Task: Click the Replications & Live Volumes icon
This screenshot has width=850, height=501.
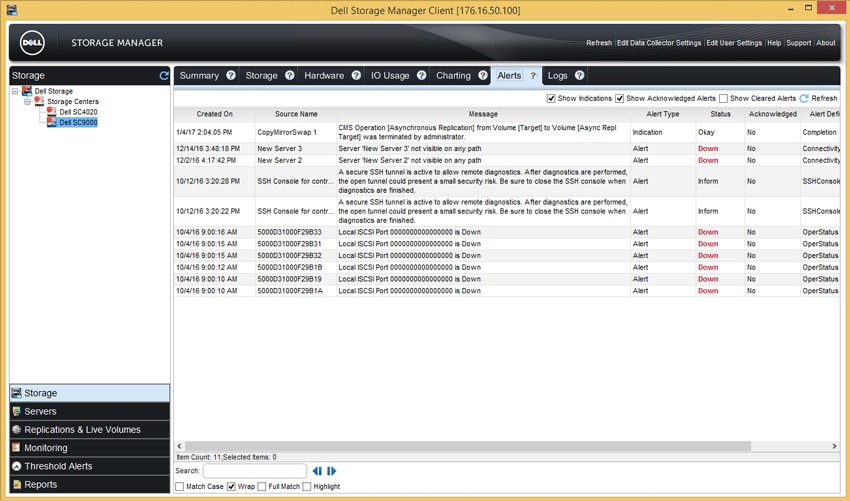Action: (16, 429)
